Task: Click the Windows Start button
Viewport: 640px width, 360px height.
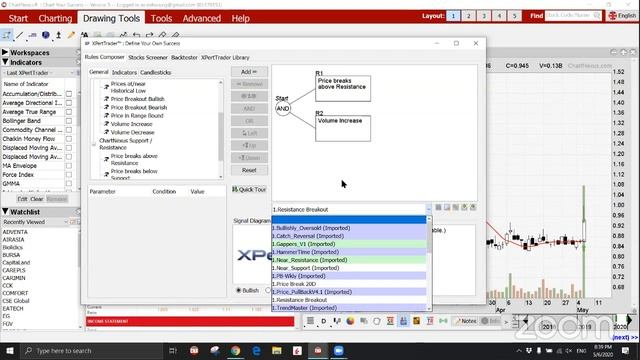Action: [x=10, y=351]
